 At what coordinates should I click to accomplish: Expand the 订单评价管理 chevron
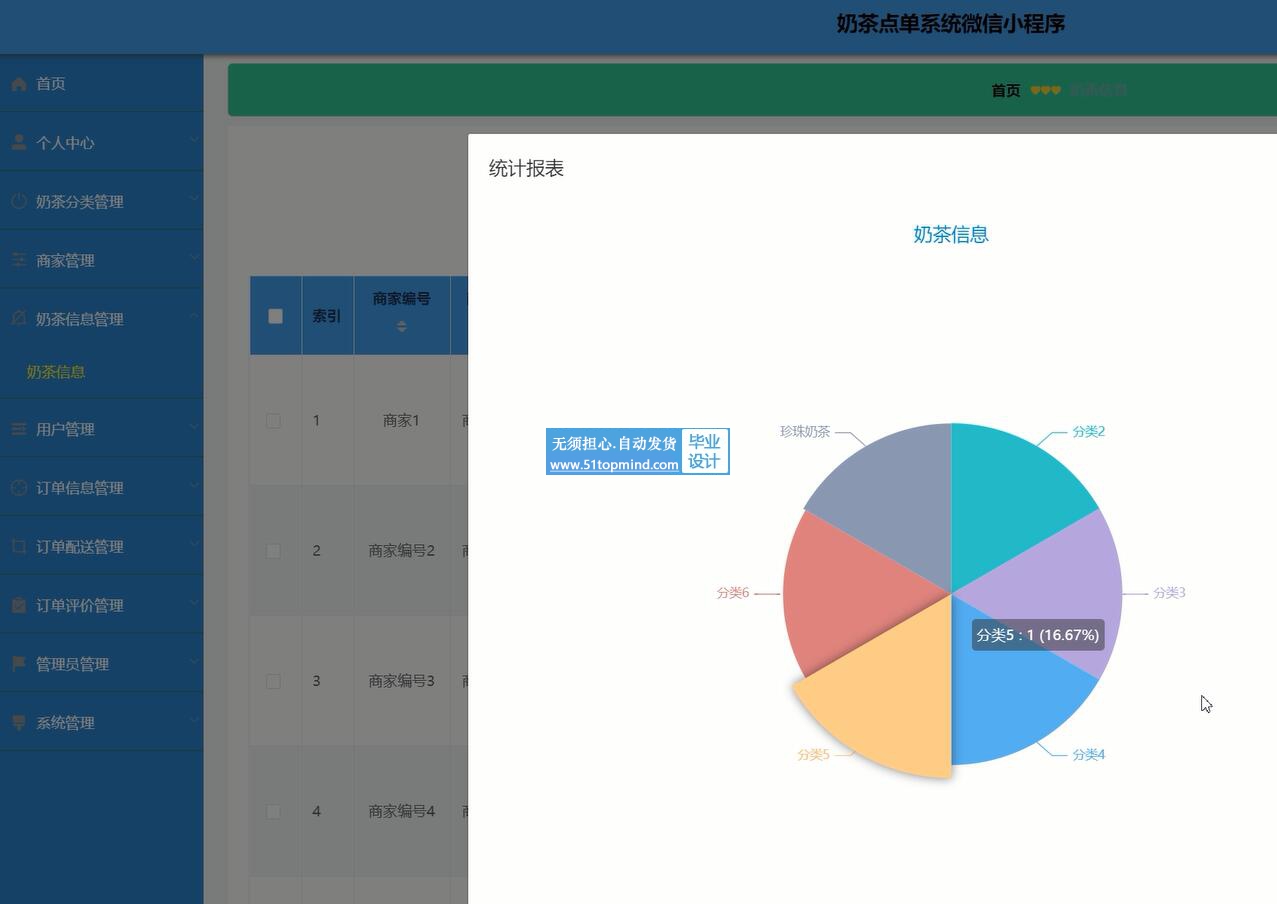tap(194, 604)
